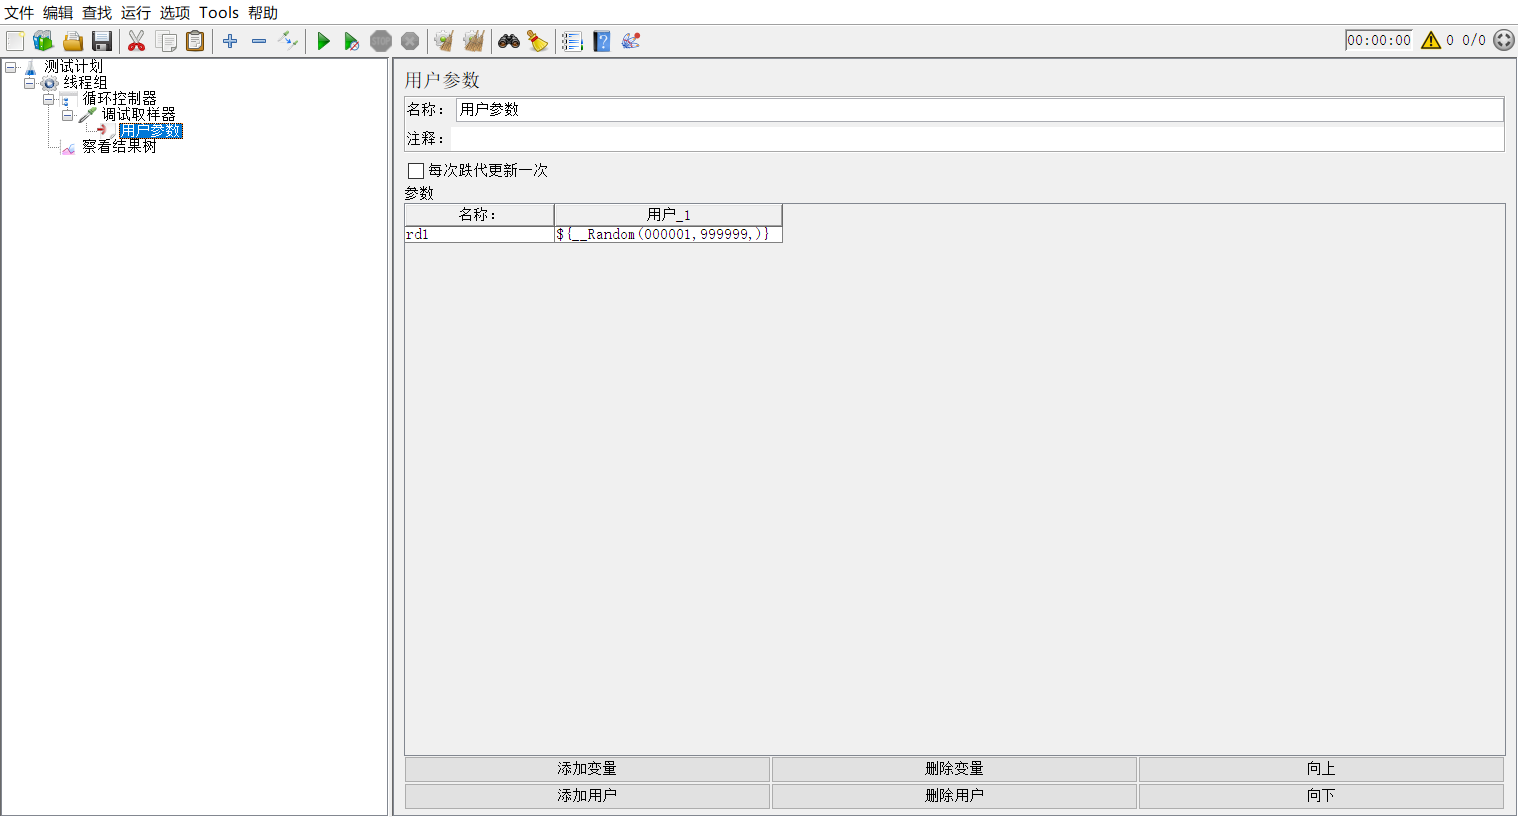Collapse all nodes with minus icon

(x=258, y=41)
